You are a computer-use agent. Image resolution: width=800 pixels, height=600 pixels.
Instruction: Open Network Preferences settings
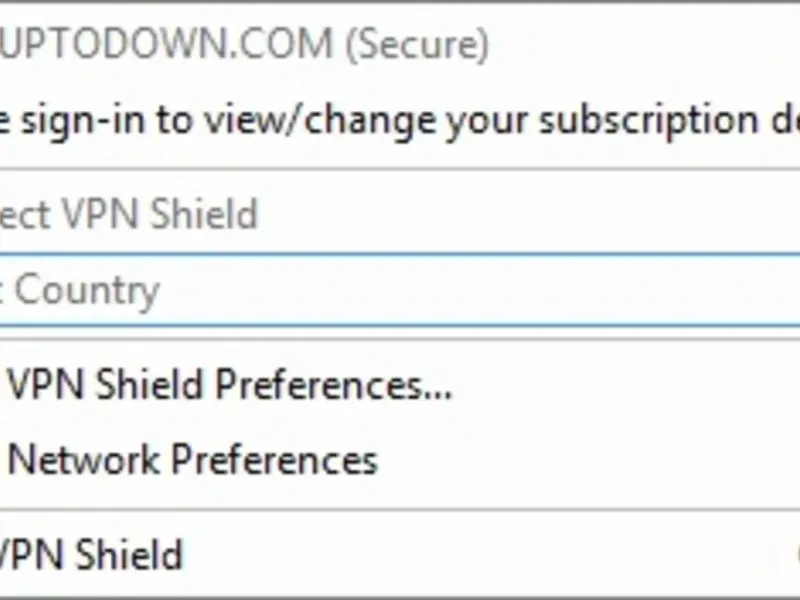coord(193,460)
